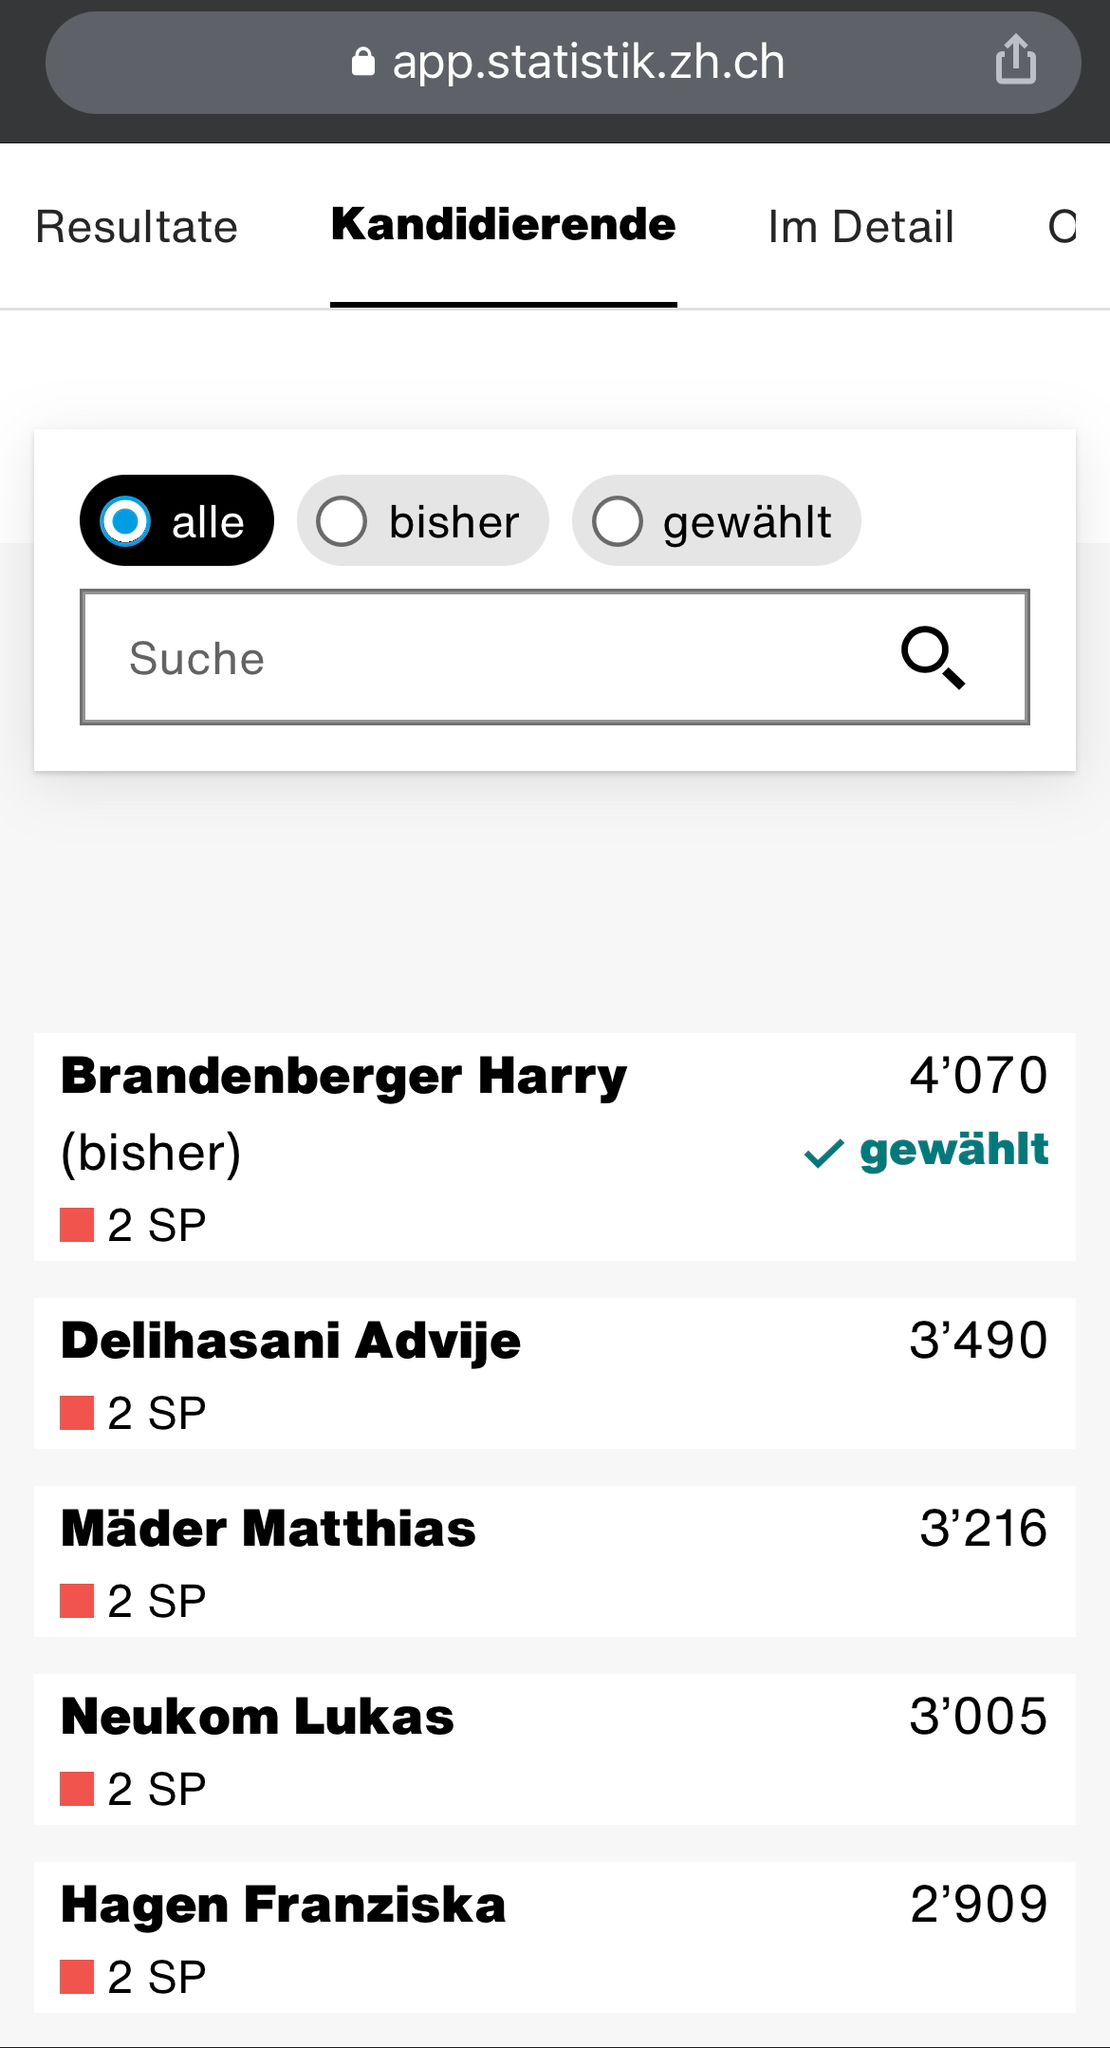
Task: Open candidate Delihasani Advije entry
Action: 290,1341
